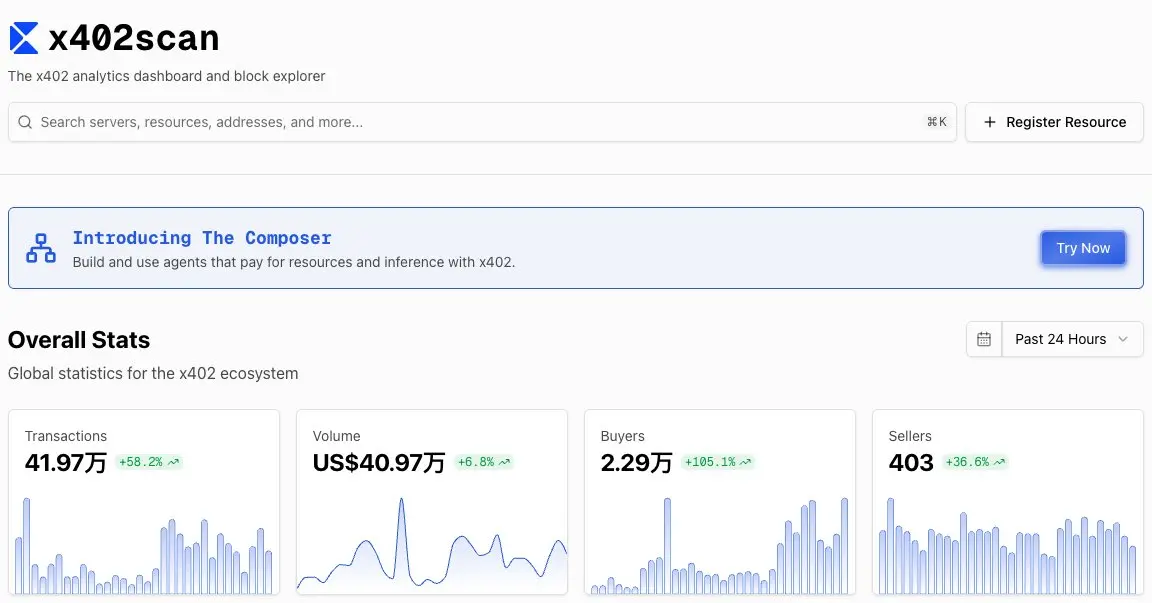Click the magnifier icon in search bar
This screenshot has height=603, width=1152.
coord(25,122)
